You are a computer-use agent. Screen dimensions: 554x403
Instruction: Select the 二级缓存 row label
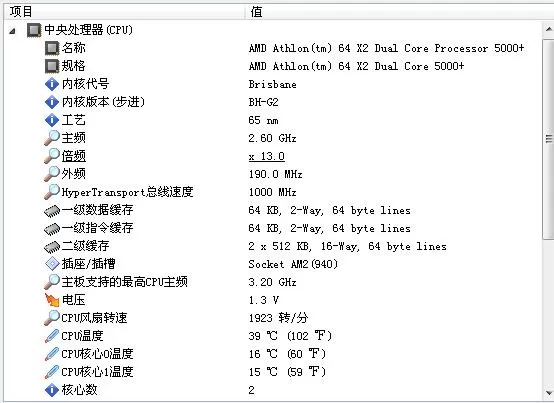[x=85, y=246]
